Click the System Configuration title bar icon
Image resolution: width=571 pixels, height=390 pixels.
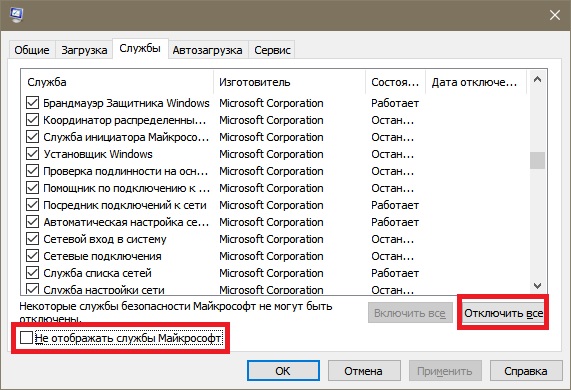(16, 15)
